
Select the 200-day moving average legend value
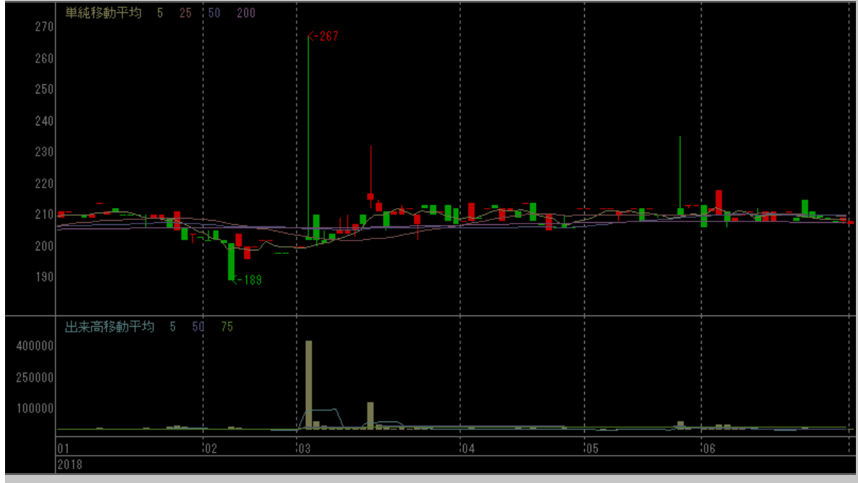pyautogui.click(x=247, y=12)
